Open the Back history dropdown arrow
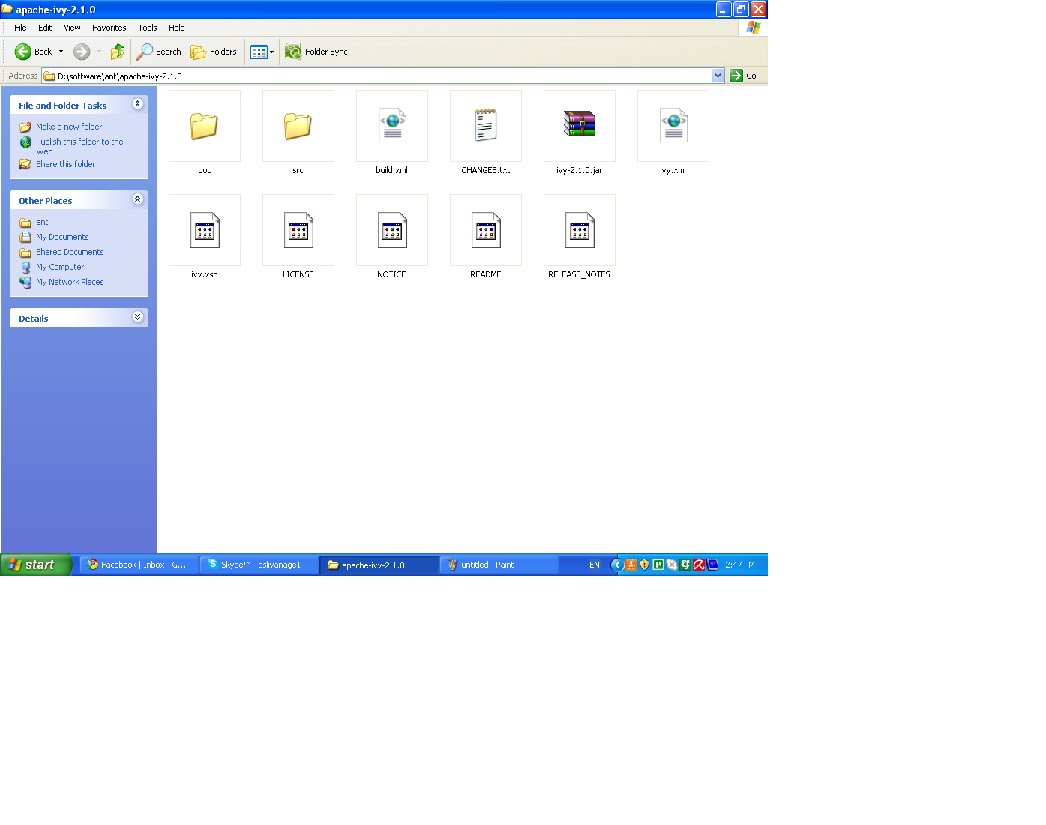The image size is (1046, 825). coord(61,51)
